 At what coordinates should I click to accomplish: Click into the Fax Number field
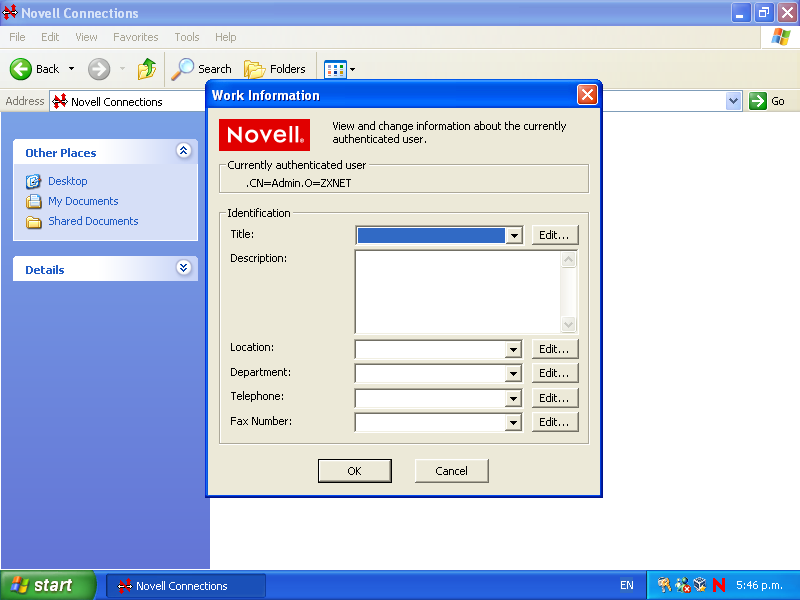(431, 422)
